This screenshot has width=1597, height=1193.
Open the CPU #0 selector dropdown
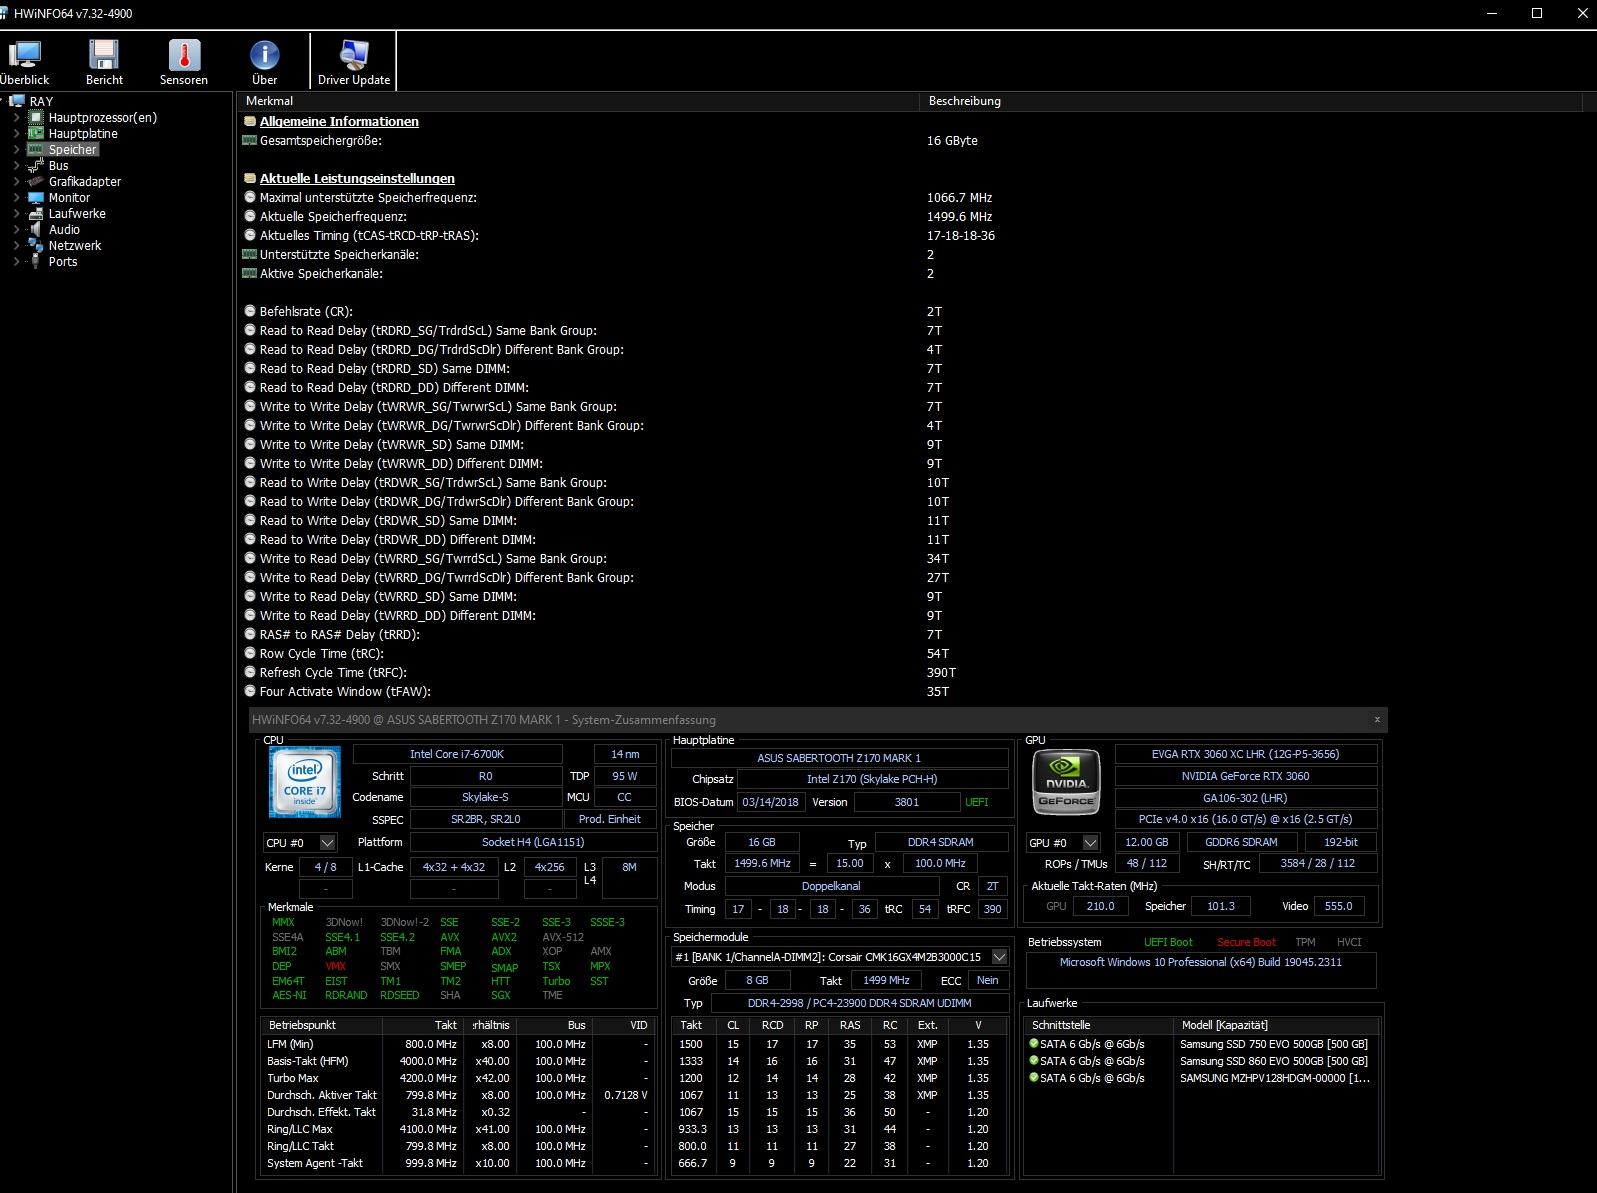point(327,843)
